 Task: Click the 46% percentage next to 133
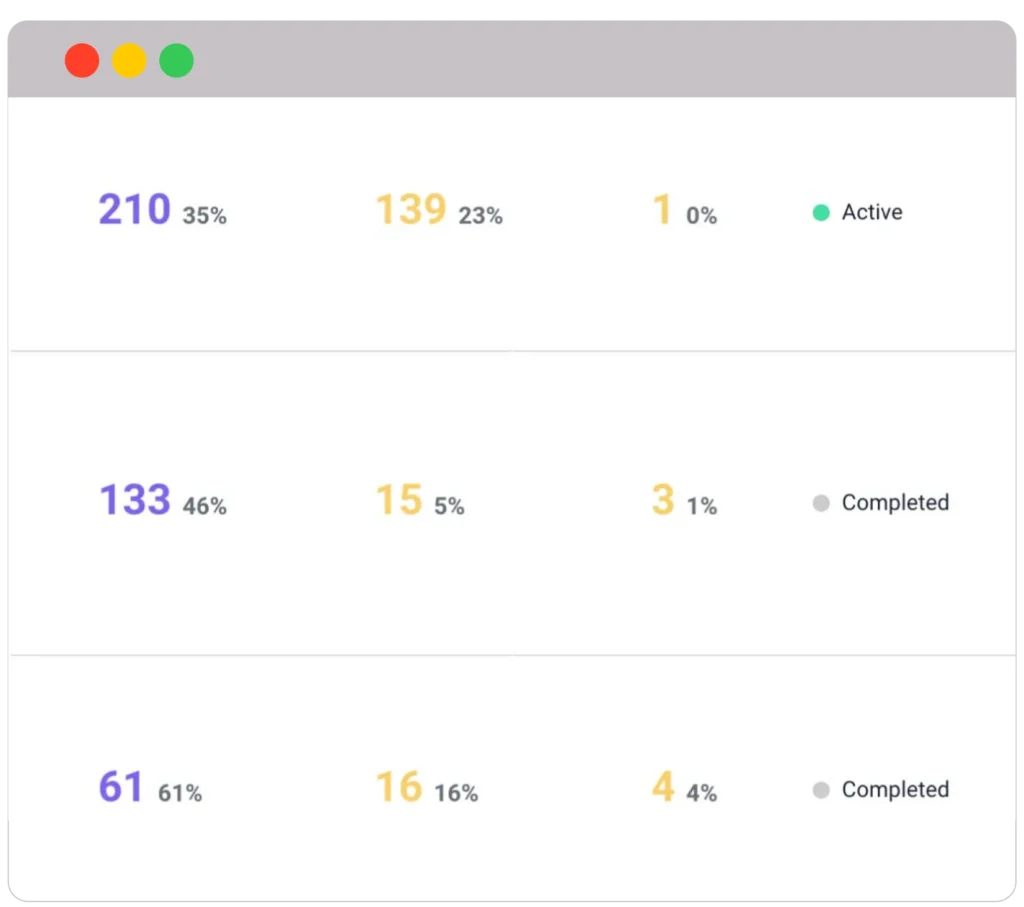click(x=205, y=507)
